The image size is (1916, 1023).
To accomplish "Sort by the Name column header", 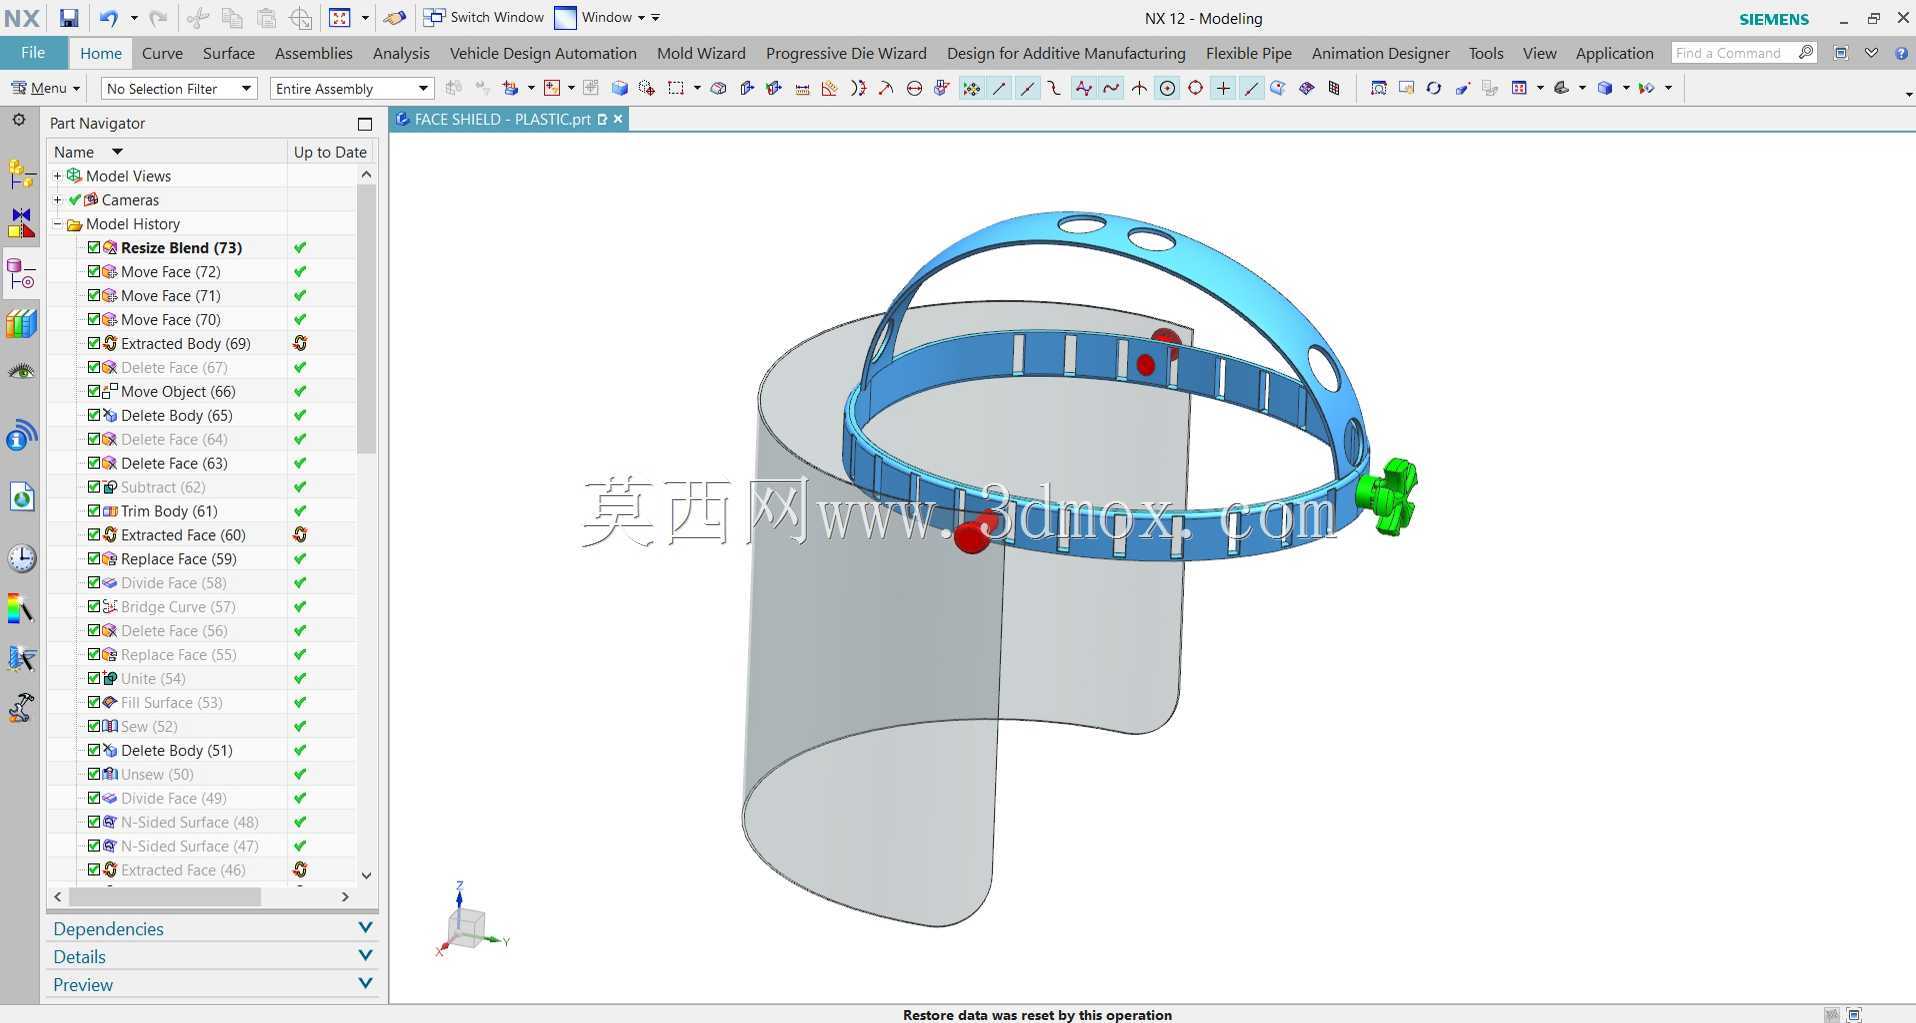I will pos(167,152).
